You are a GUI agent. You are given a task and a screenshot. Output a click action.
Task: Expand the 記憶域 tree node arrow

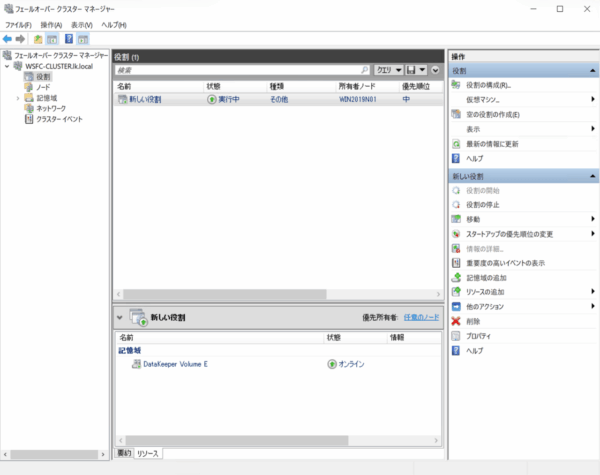click(x=18, y=98)
